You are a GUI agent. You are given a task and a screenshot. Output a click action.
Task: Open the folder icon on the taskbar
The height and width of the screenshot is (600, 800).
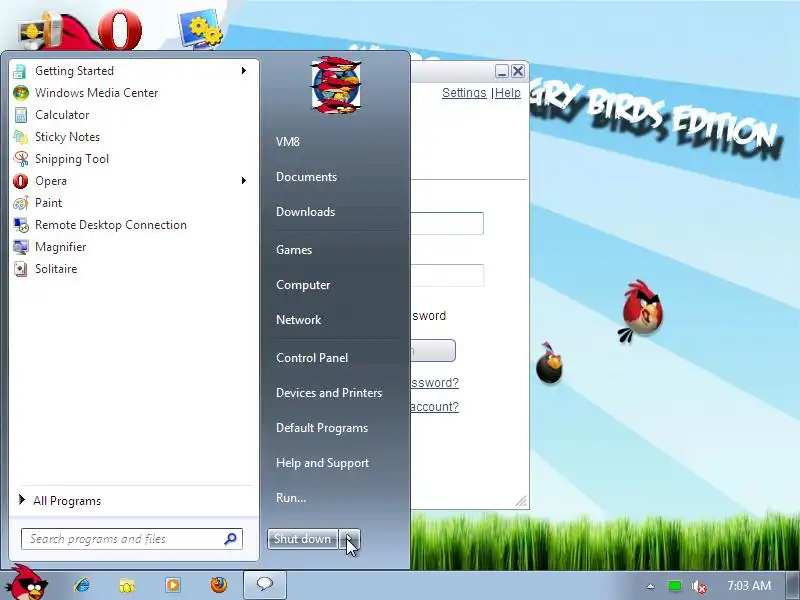point(127,585)
